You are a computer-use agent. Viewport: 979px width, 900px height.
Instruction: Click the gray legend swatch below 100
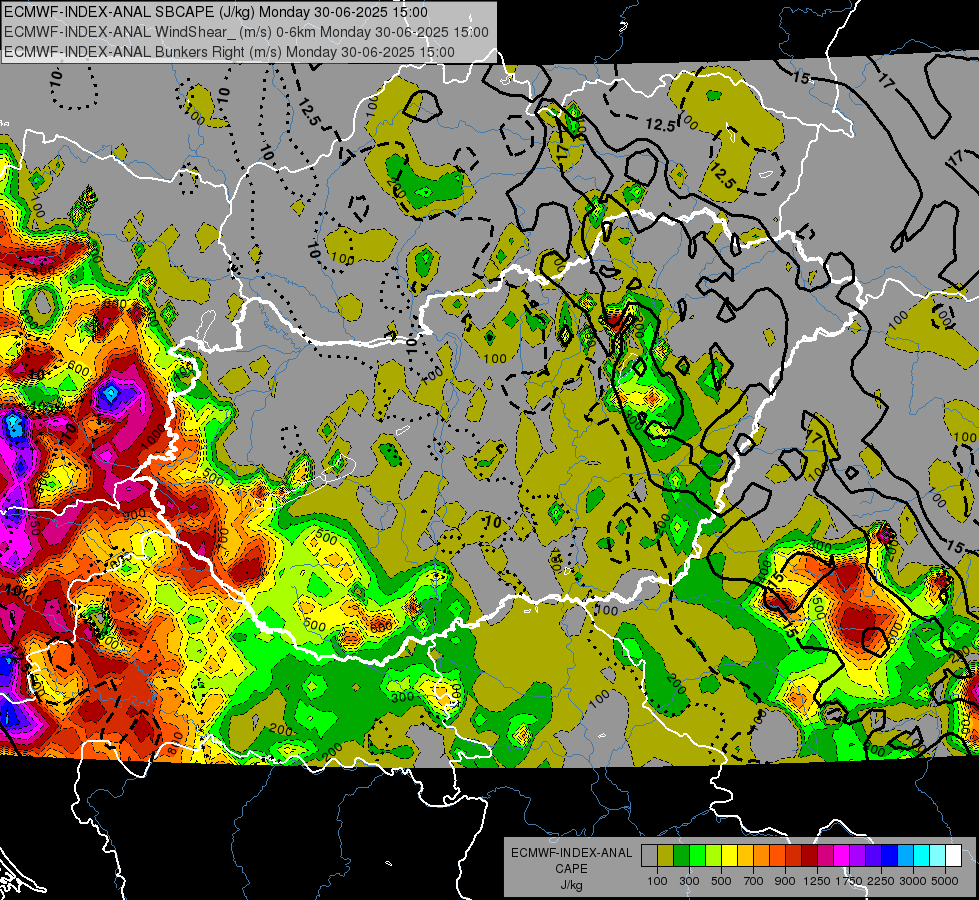click(649, 856)
